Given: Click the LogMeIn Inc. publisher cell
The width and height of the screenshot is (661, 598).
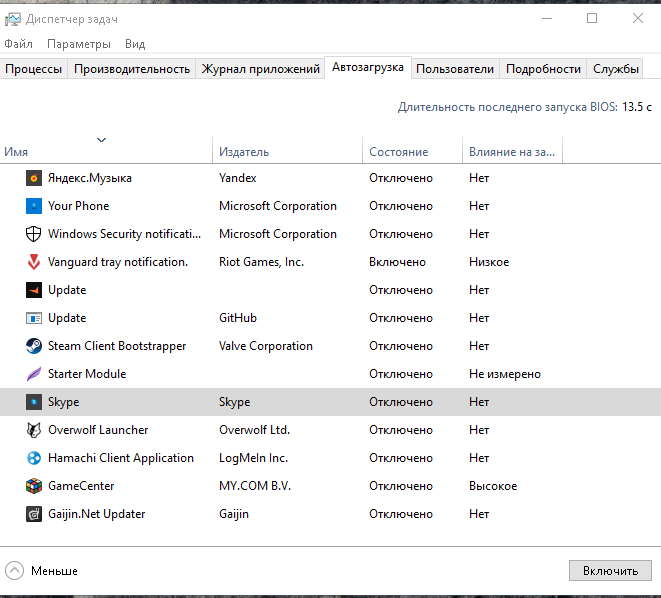Looking at the screenshot, I should [253, 458].
